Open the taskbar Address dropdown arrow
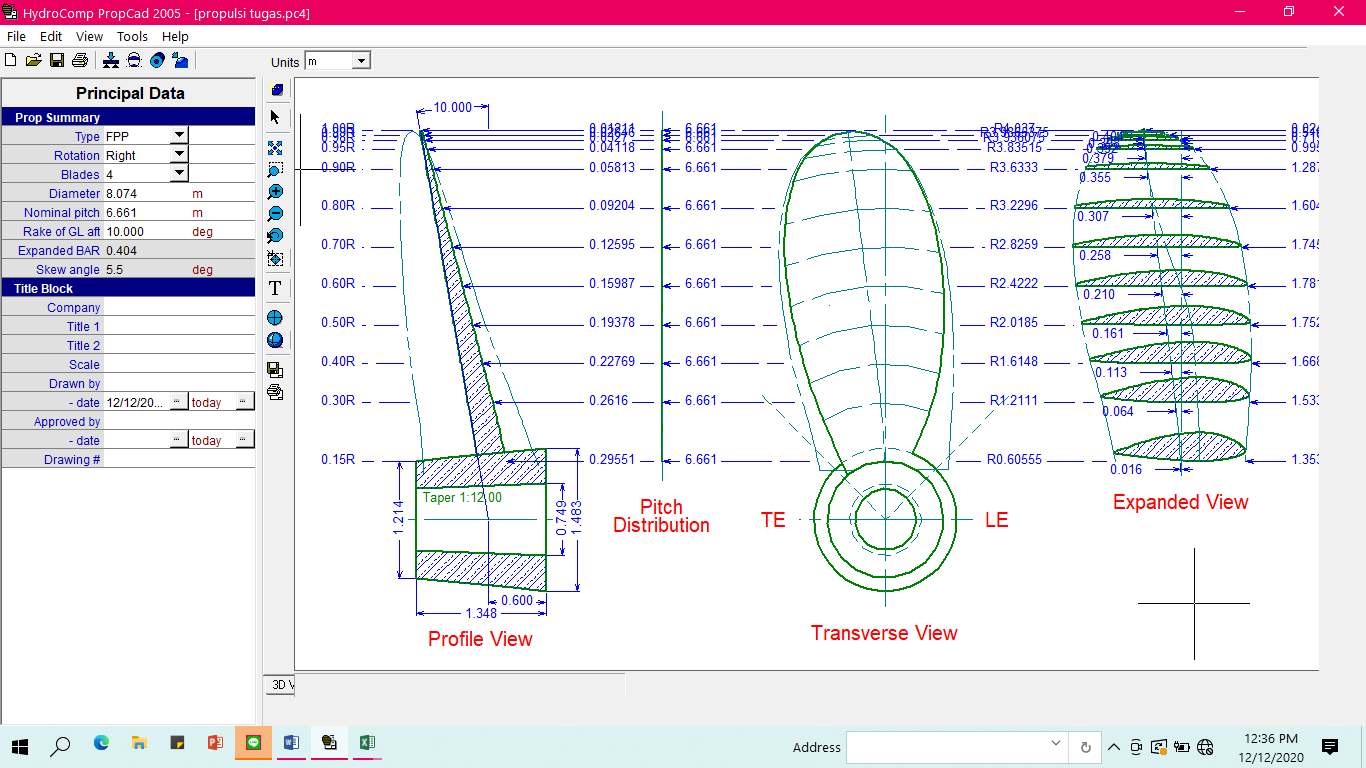Image resolution: width=1366 pixels, height=768 pixels. click(x=1056, y=744)
